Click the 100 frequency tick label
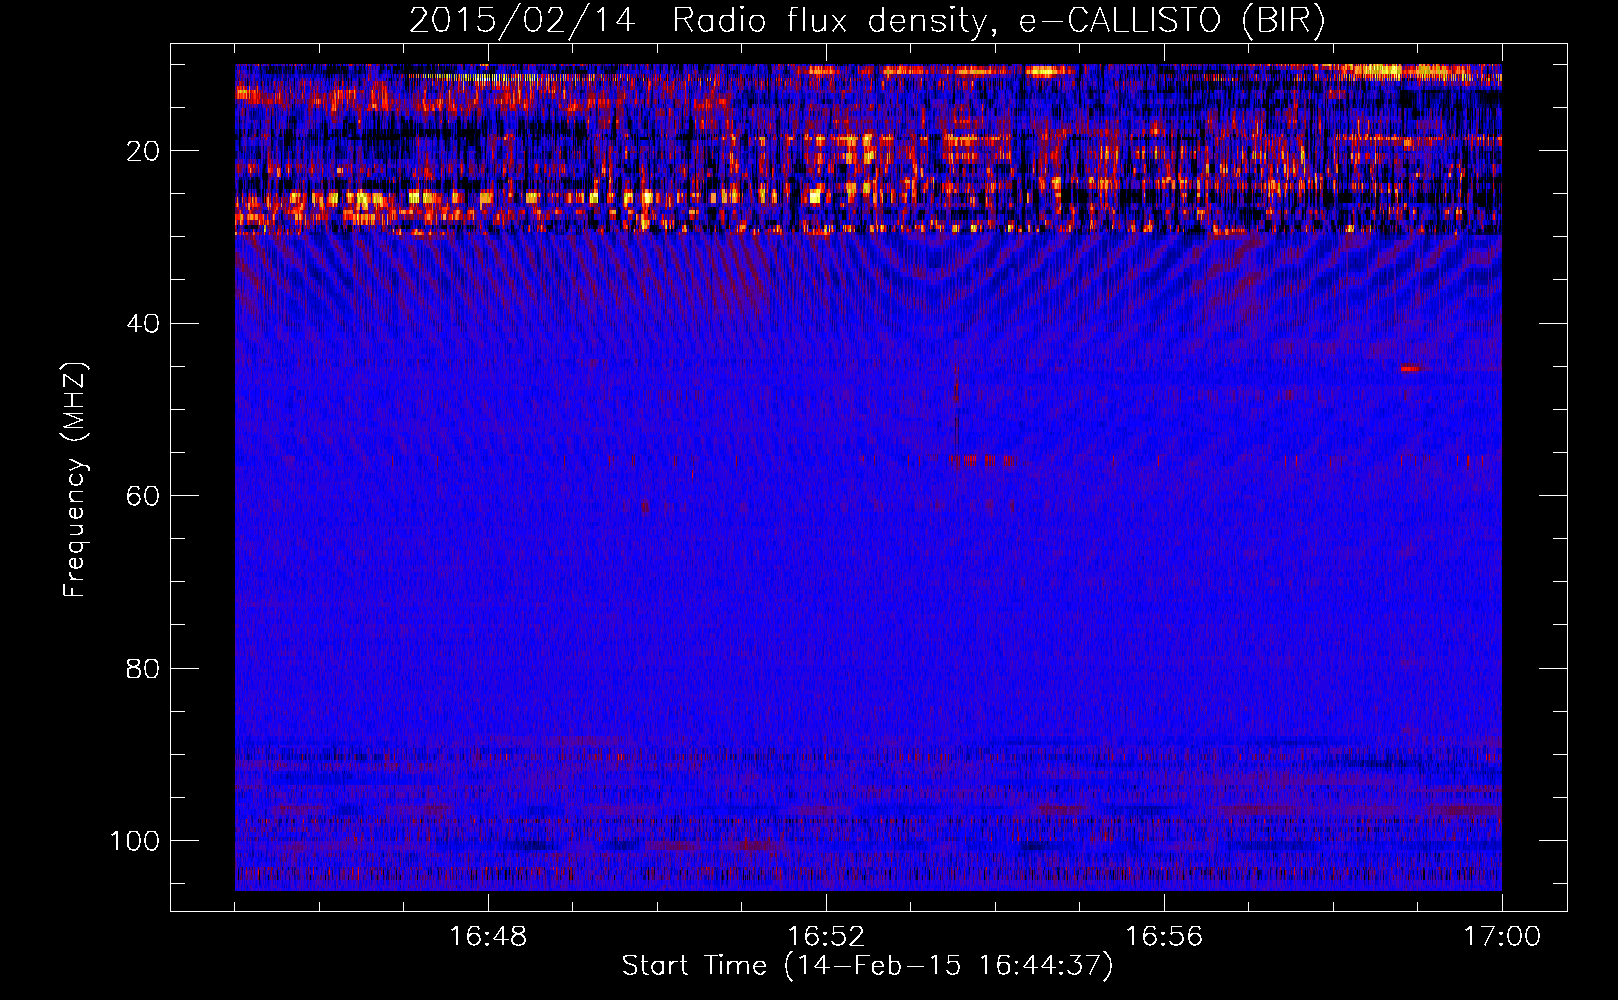 pos(135,841)
